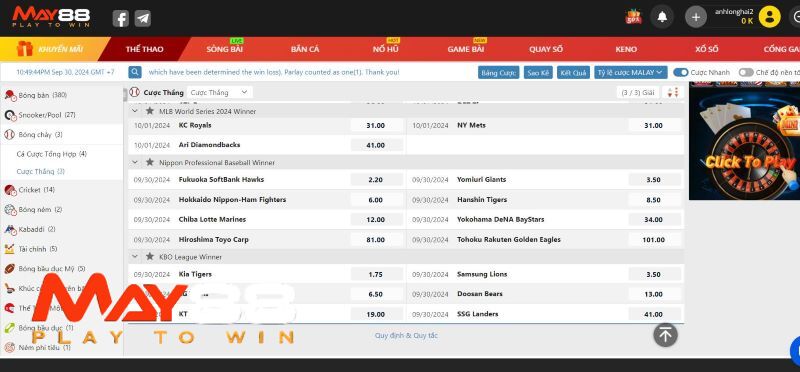800x372 pixels.
Task: Click the (3 / 3) Giải league filter
Action: click(x=638, y=92)
